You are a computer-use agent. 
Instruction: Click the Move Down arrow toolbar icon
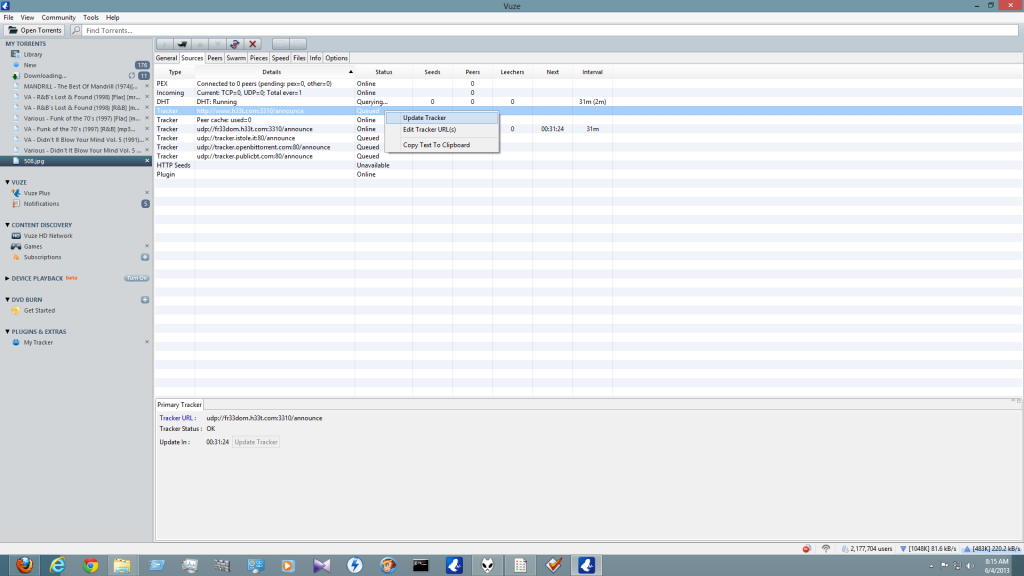217,44
